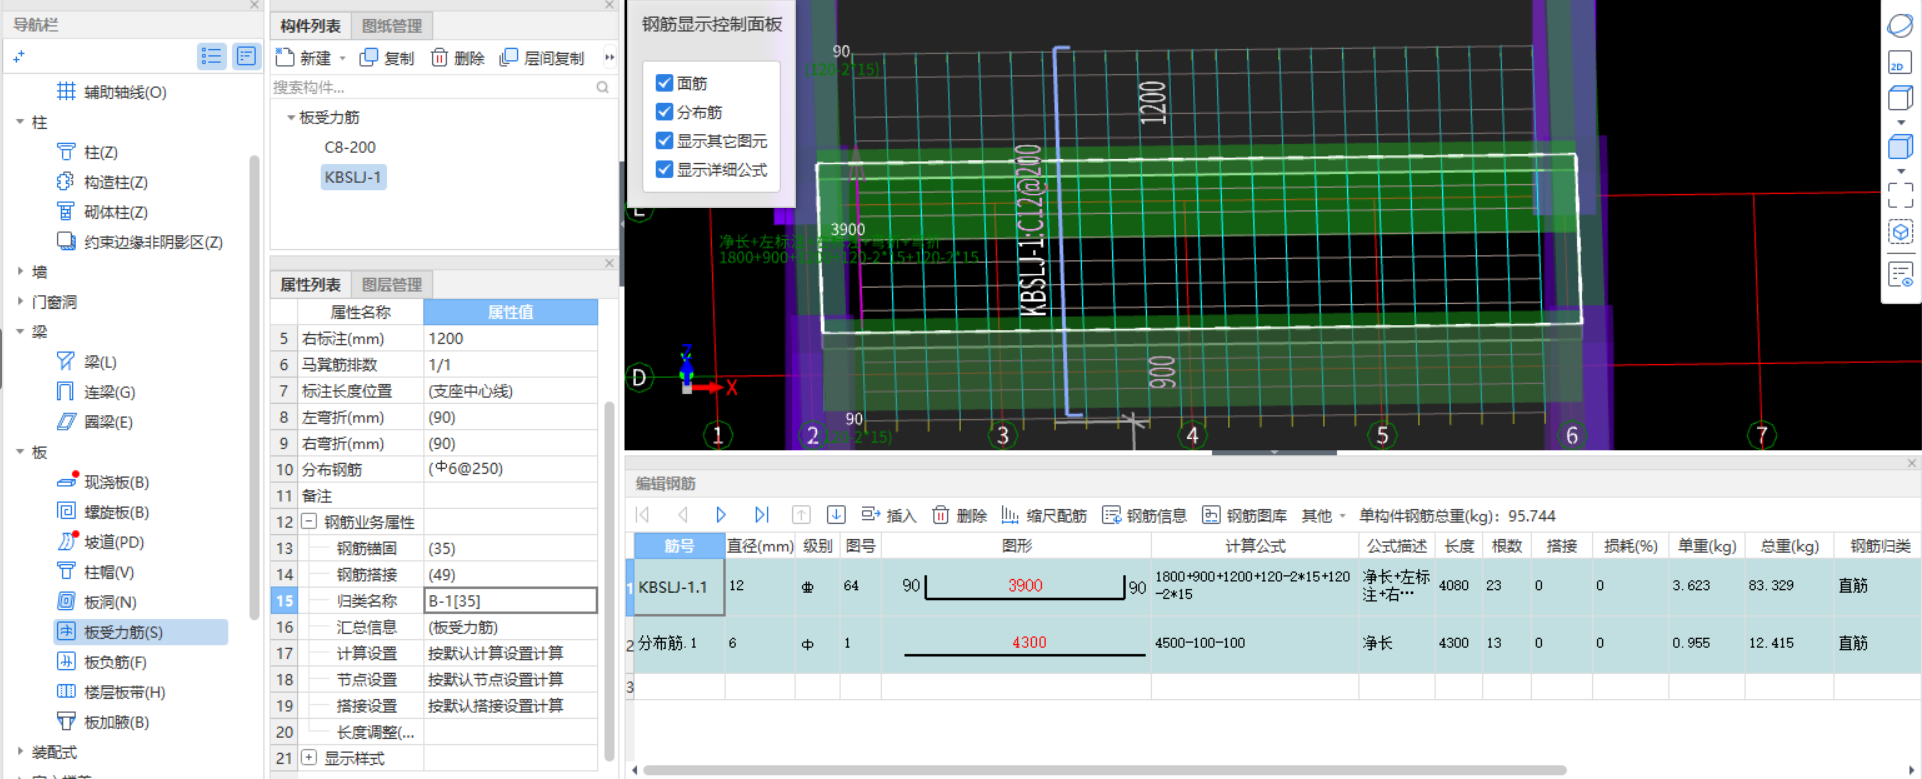Select 楼层板带(H) component type
This screenshot has width=1922, height=779.
(111, 692)
